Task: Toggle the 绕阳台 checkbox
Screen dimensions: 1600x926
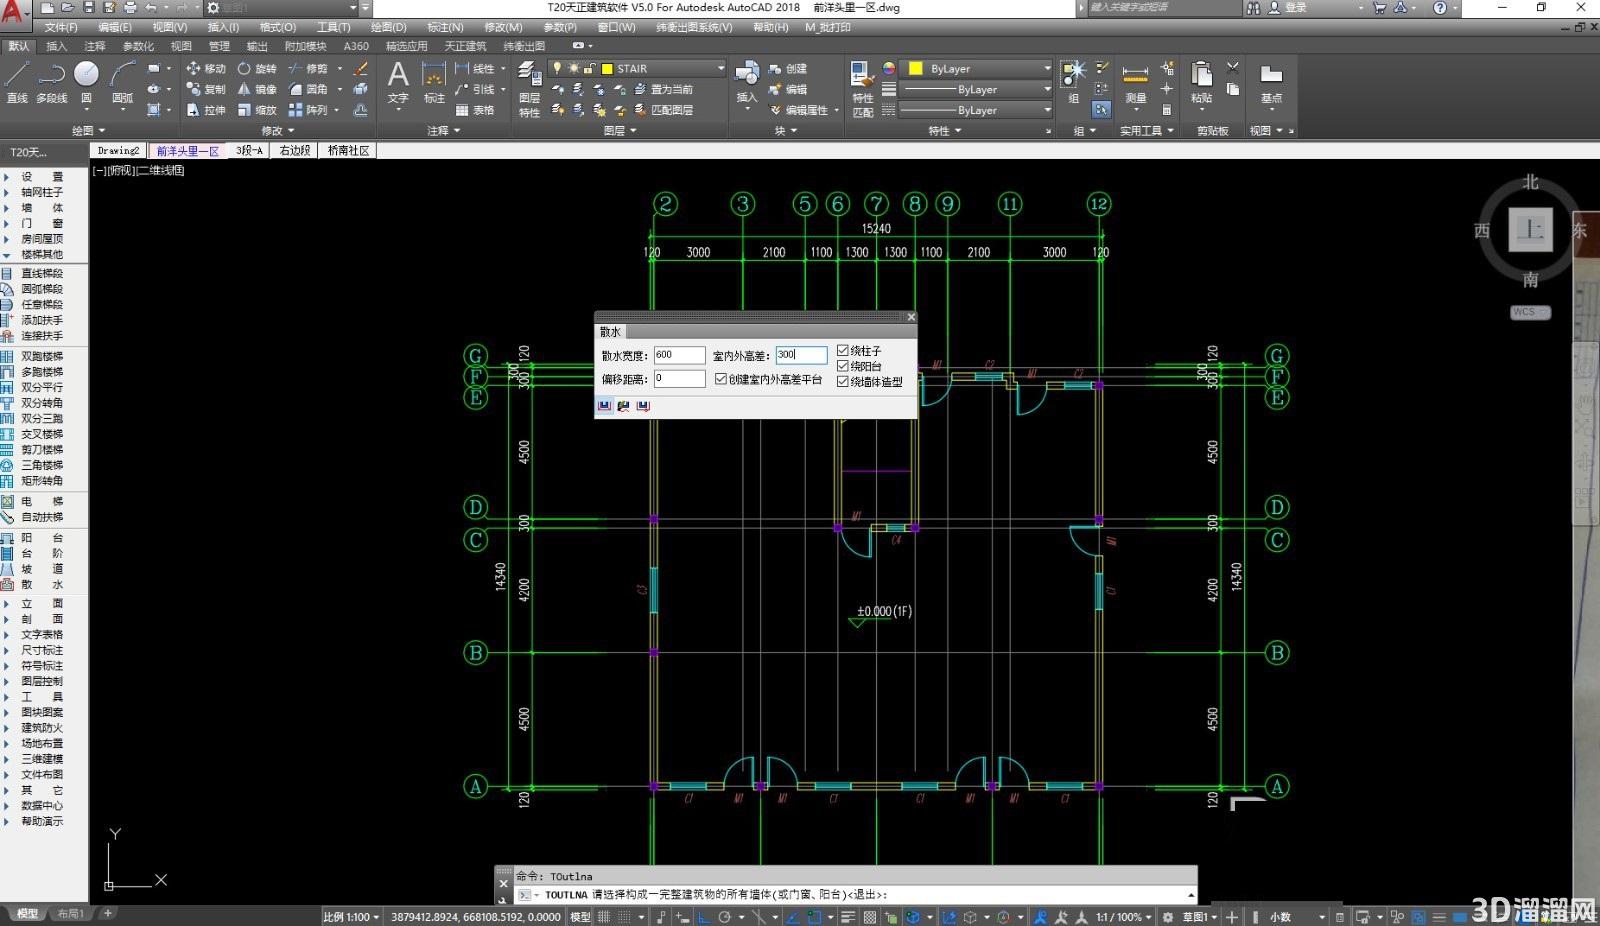Action: click(843, 366)
